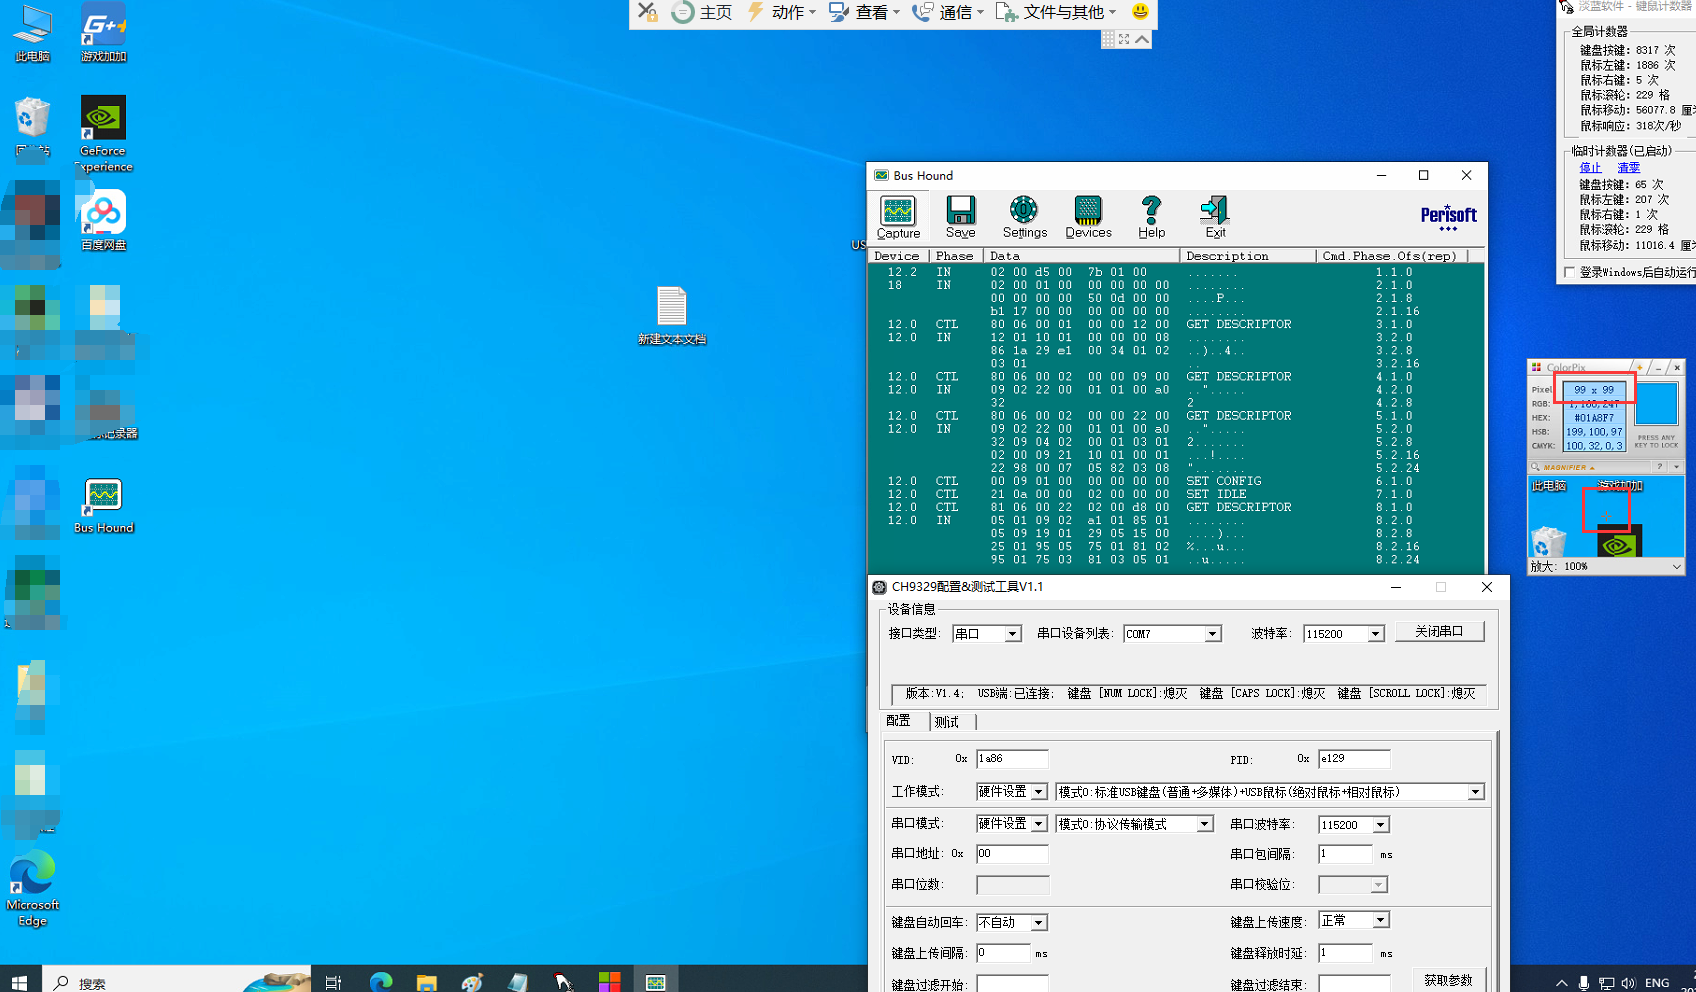Open the 动作 menu on remote toolbar
This screenshot has height=992, width=1696.
tap(781, 12)
